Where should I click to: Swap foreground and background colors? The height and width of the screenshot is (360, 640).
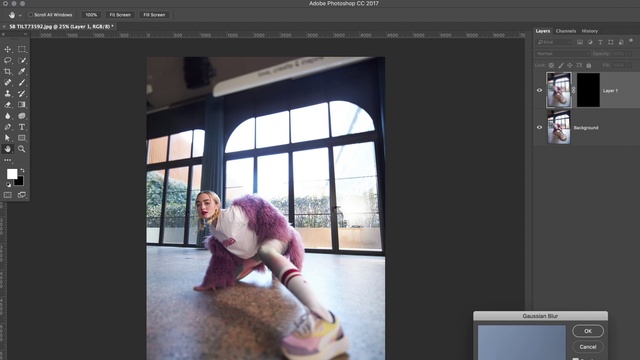[x=22, y=170]
